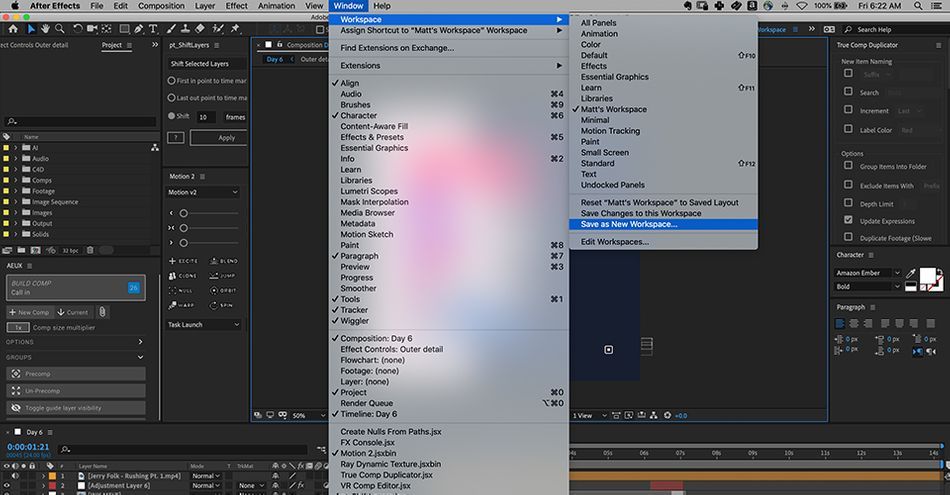Viewport: 950px width, 495px height.
Task: Open the 50% magnification dropdown
Action: click(309, 416)
